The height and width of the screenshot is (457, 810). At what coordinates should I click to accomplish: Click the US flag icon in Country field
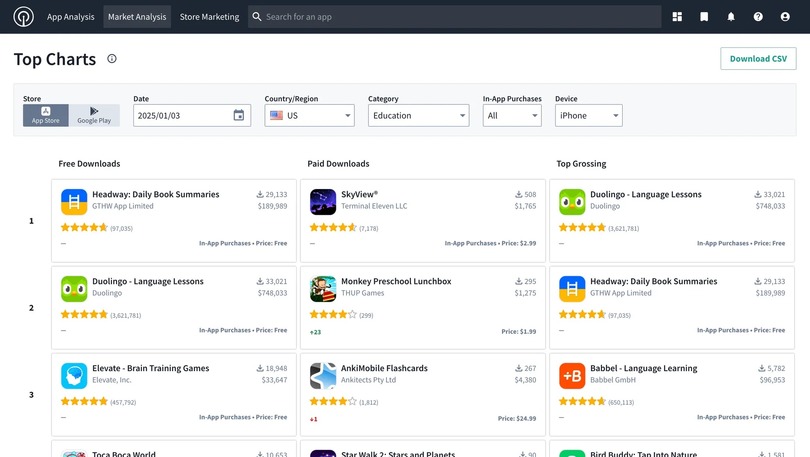point(276,115)
